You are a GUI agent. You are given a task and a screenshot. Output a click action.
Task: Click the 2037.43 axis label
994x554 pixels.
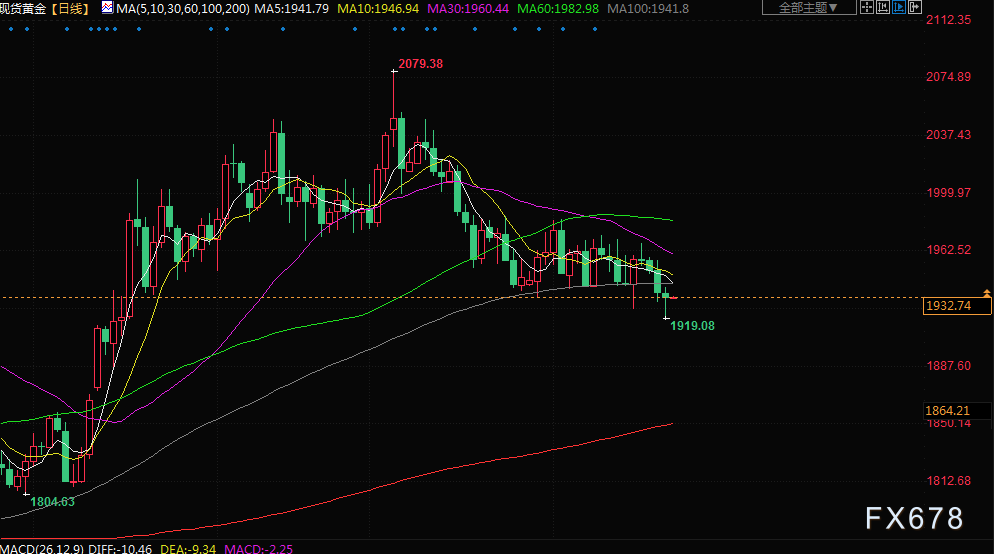tap(948, 135)
